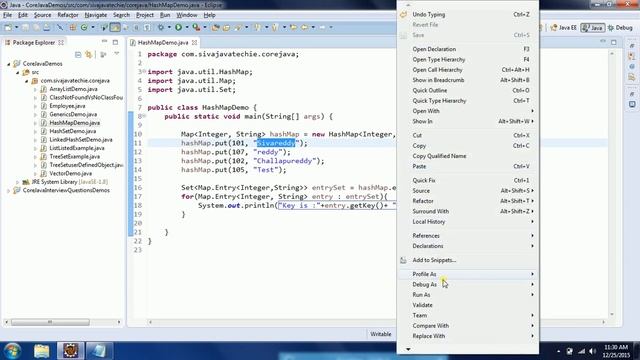This screenshot has height=360, width=640.
Task: Close the HashMapDemo.java editor tab
Action: (x=195, y=42)
